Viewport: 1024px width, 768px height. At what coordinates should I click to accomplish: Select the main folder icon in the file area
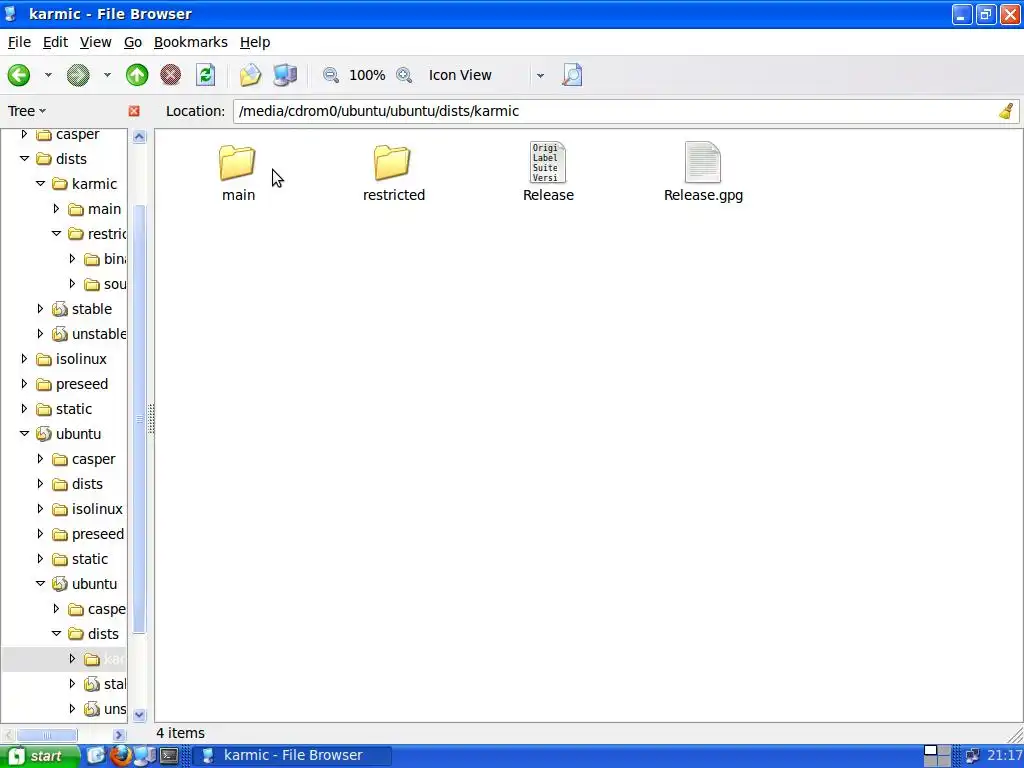point(237,163)
